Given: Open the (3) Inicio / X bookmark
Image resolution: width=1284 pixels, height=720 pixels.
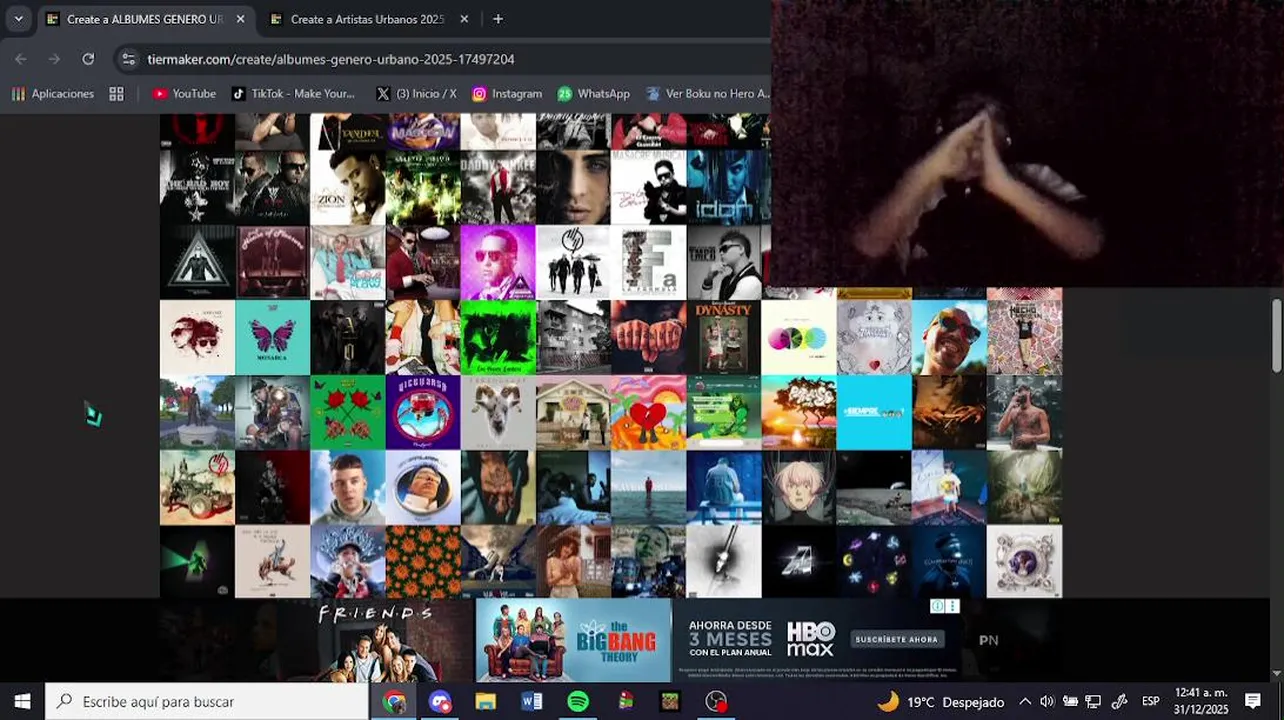Looking at the screenshot, I should pyautogui.click(x=416, y=93).
